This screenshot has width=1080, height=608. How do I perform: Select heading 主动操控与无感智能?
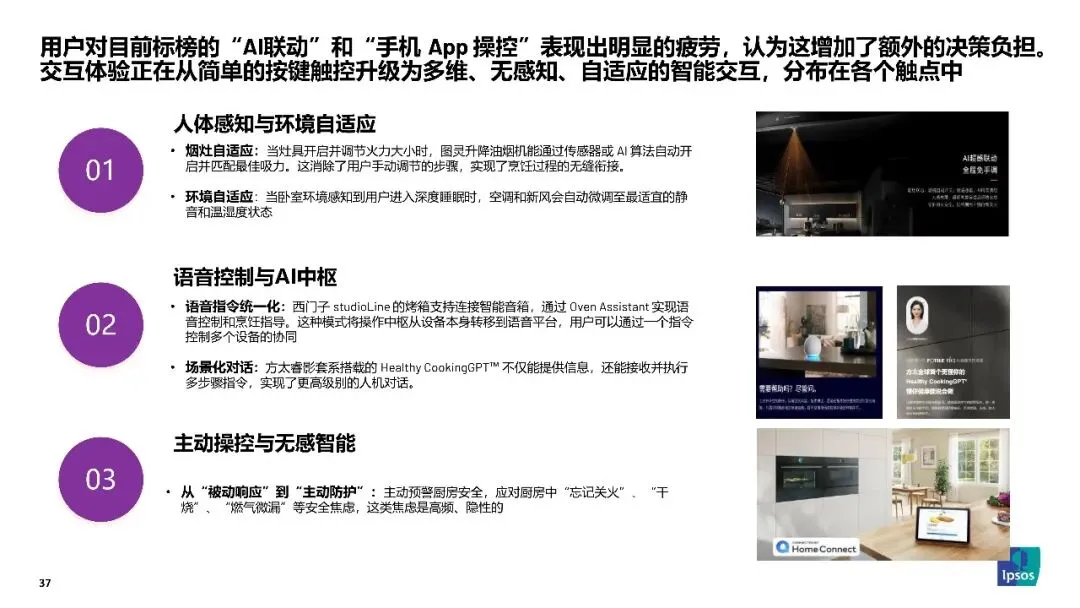coord(264,443)
